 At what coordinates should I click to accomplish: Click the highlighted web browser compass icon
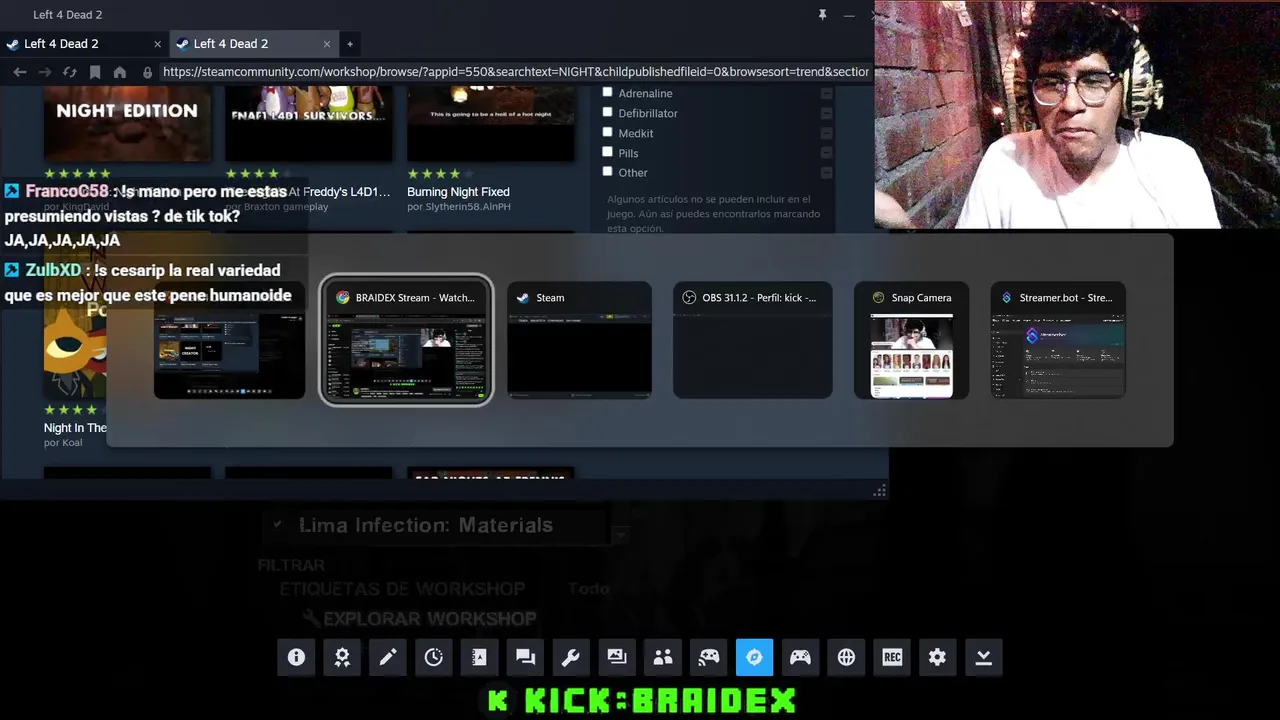(x=754, y=657)
